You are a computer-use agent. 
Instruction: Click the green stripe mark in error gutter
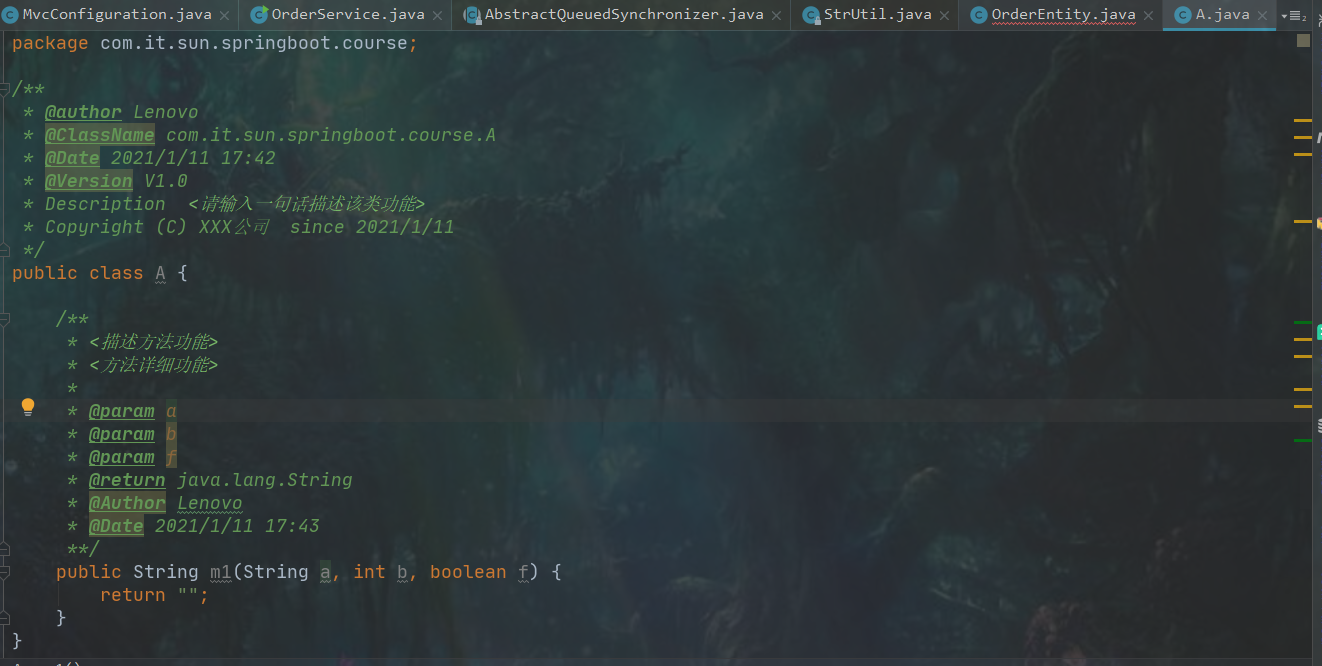pos(1302,322)
